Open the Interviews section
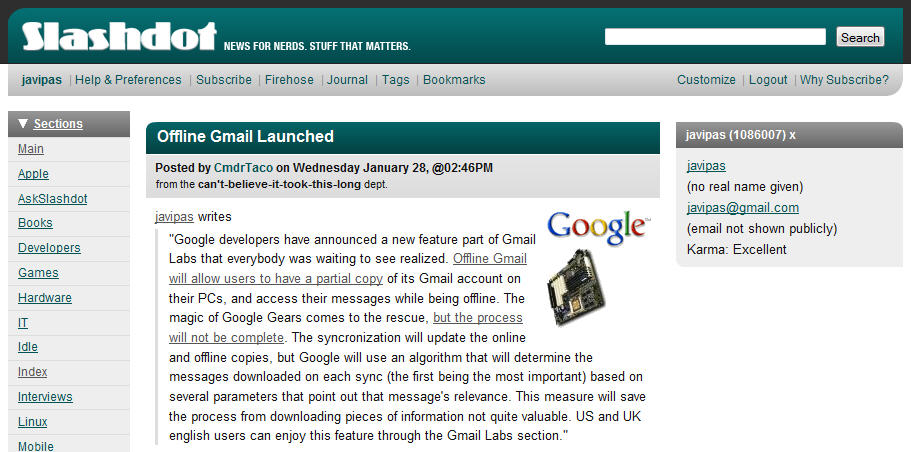 click(45, 397)
